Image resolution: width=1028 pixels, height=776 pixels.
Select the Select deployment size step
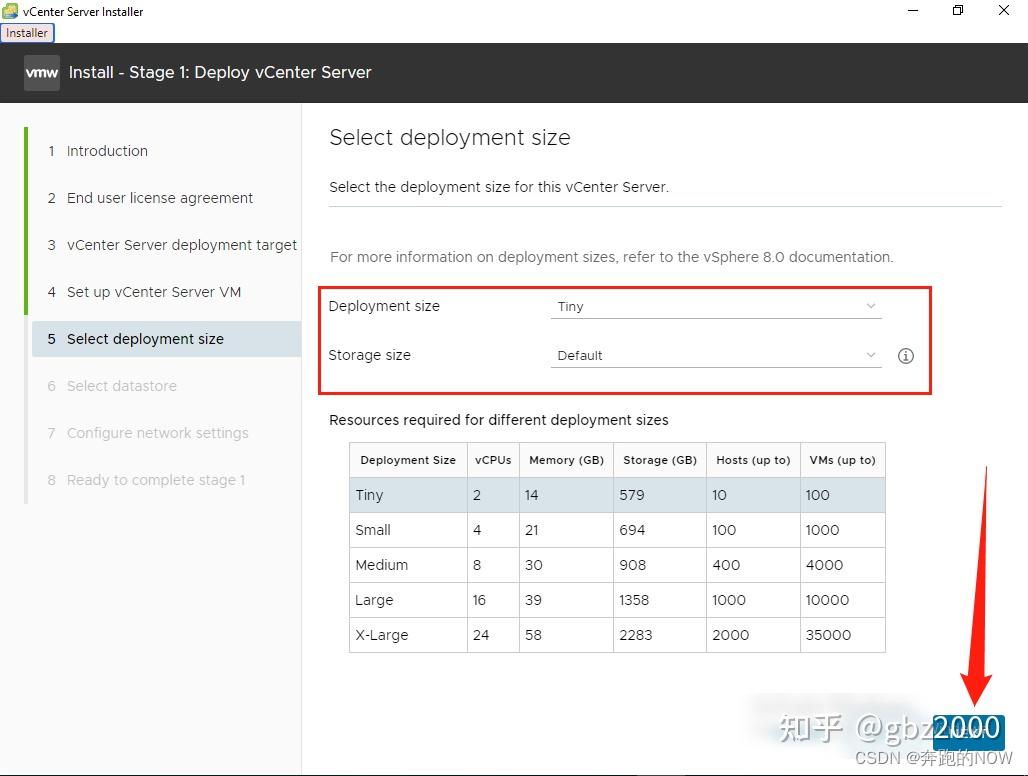pyautogui.click(x=145, y=339)
